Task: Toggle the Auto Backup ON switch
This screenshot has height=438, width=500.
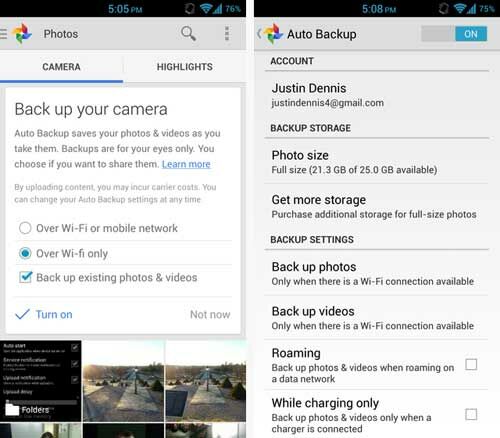Action: tap(454, 34)
